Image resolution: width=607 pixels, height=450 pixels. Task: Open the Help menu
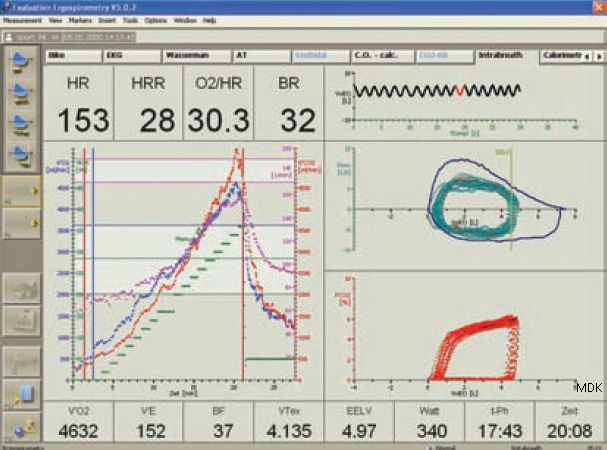(x=209, y=21)
